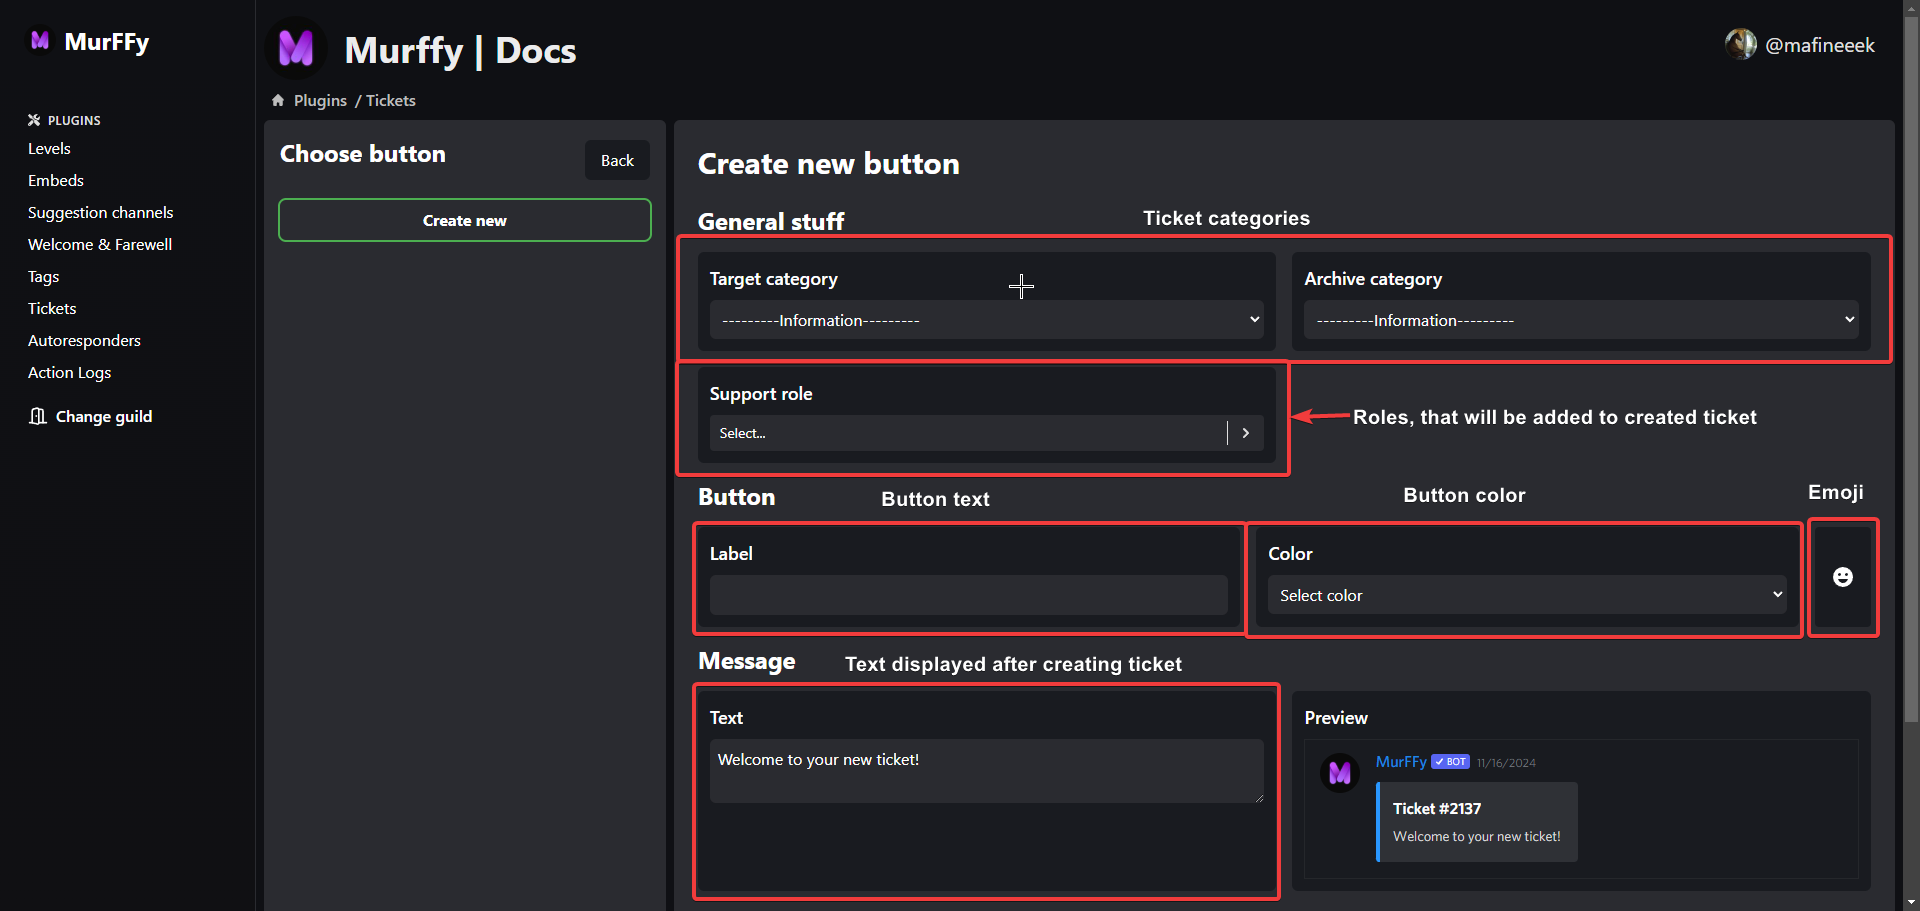This screenshot has width=1920, height=911.
Task: Click the Create new button heading
Action: click(829, 164)
